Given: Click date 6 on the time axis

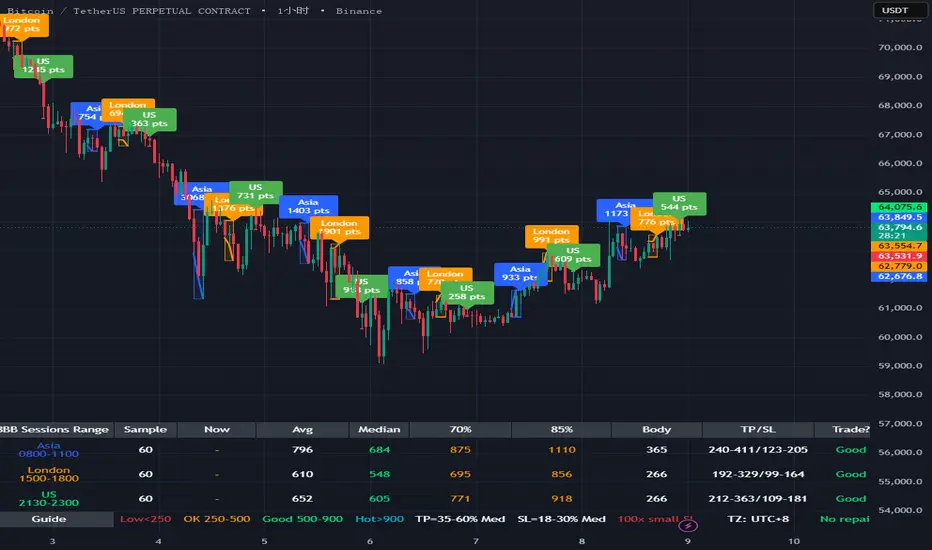Looking at the screenshot, I should point(370,541).
